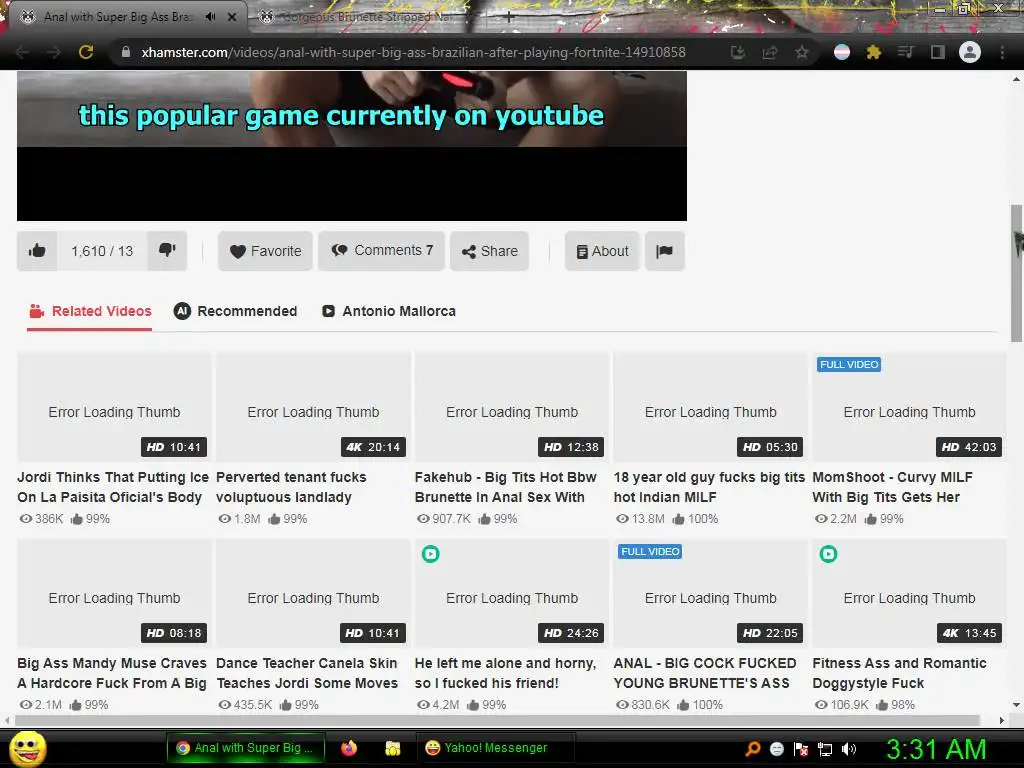Click the horizontal scrollbar right arrow

tap(1001, 720)
